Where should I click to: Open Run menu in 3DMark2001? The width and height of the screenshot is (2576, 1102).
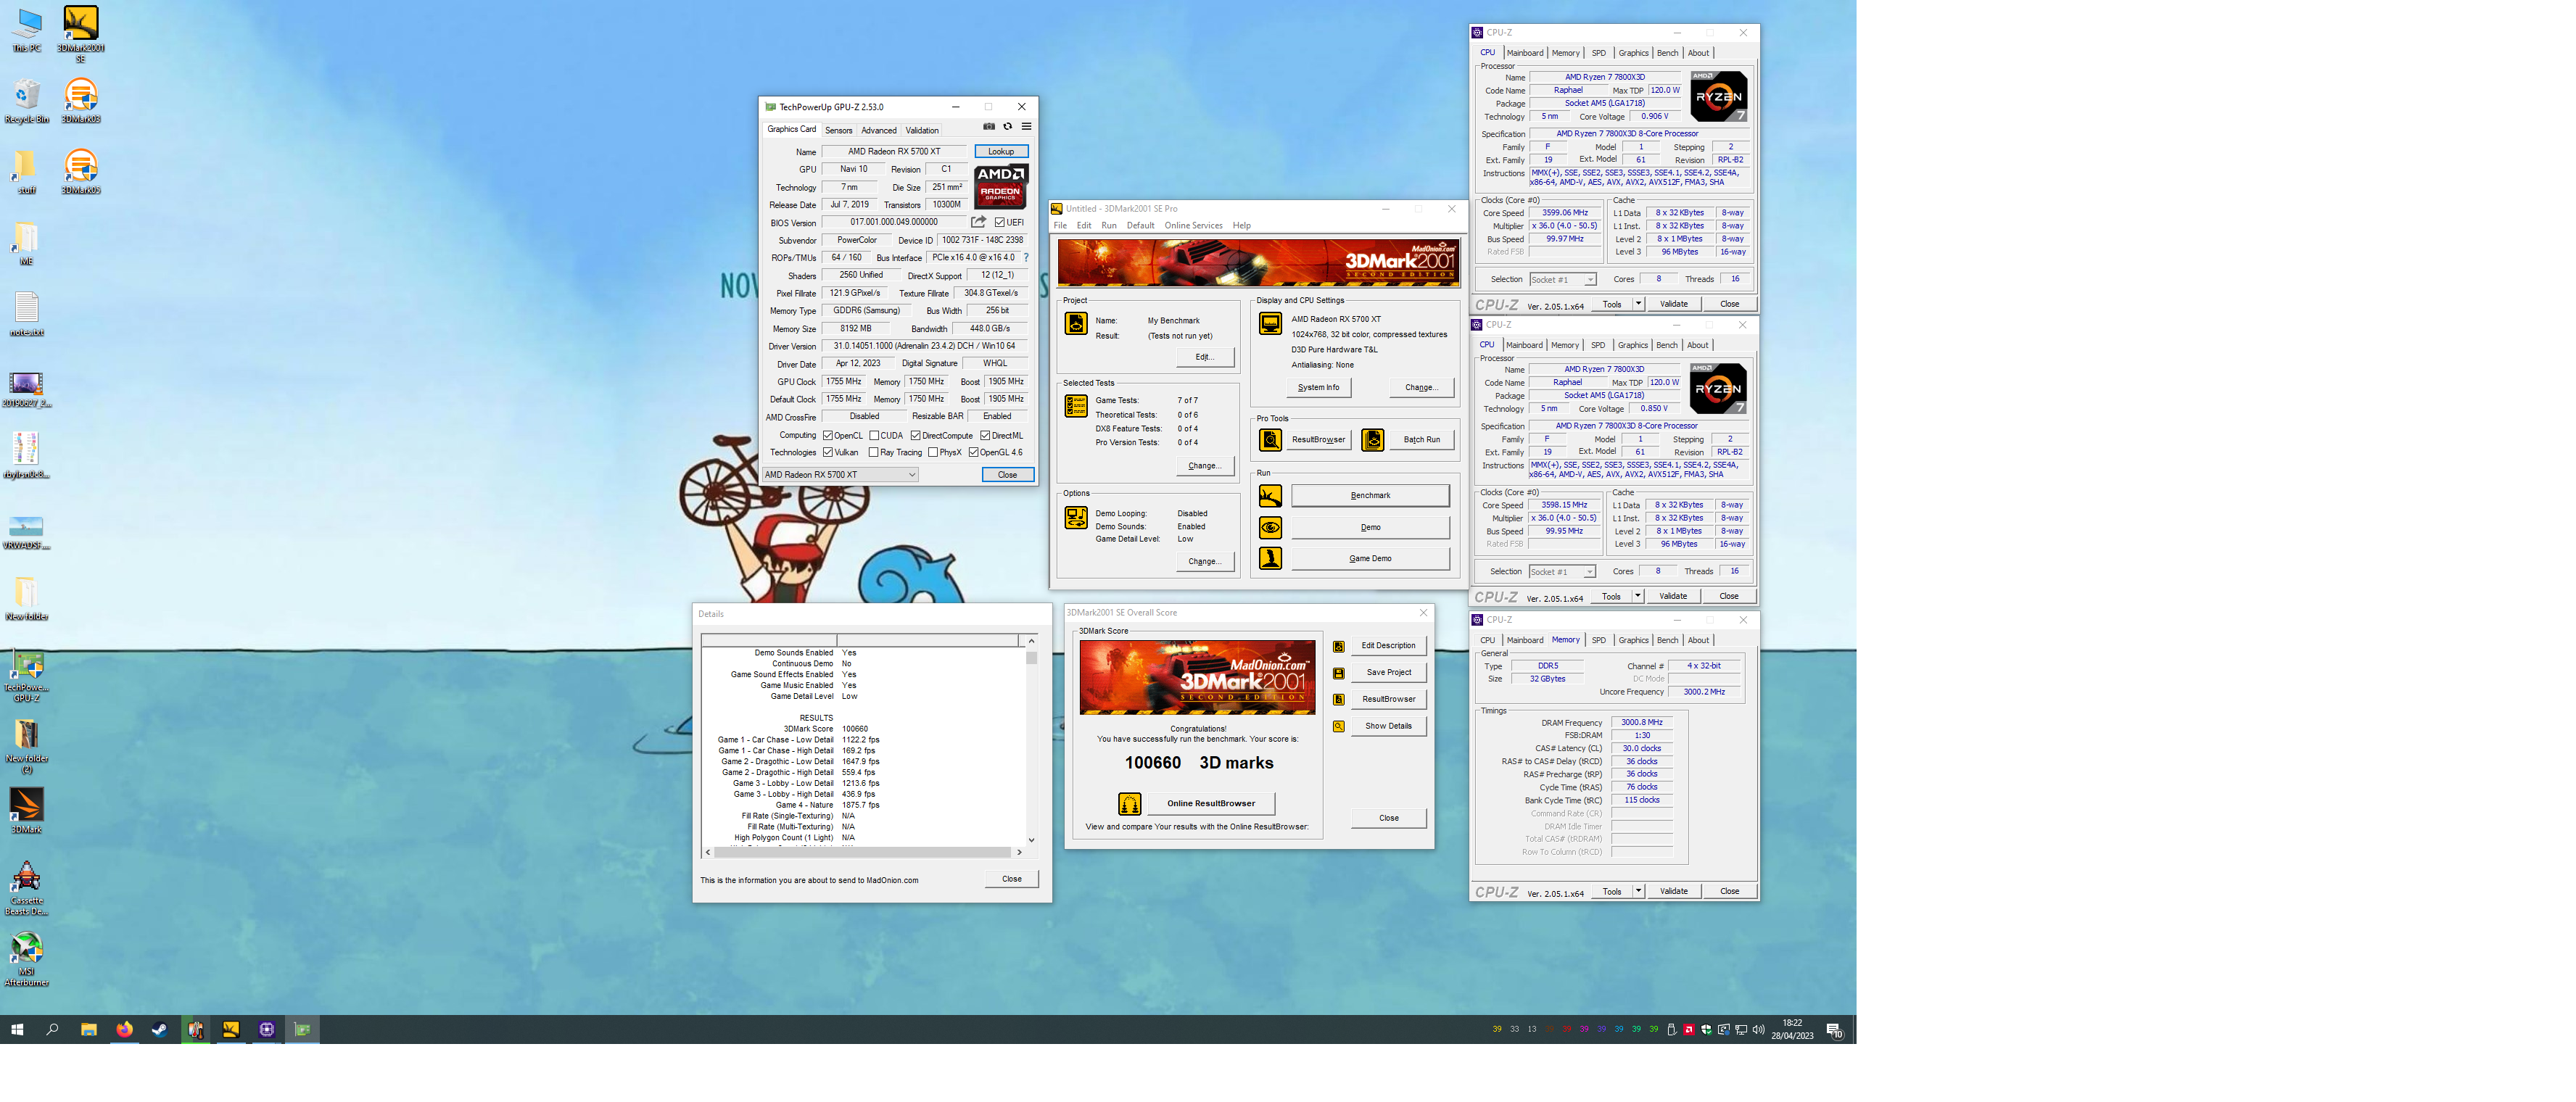point(1109,226)
